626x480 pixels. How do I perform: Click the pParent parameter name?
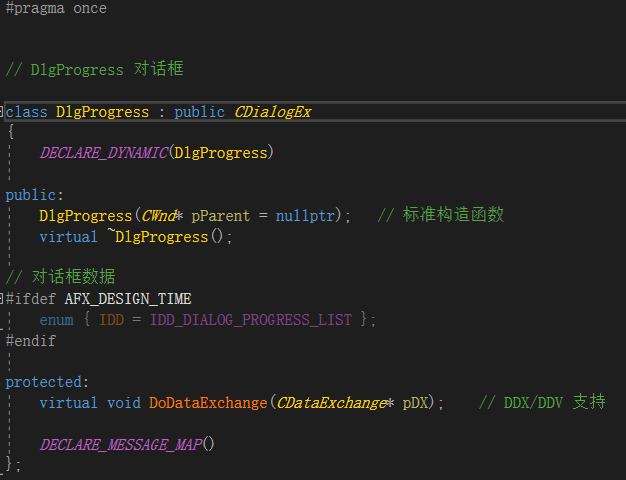(221, 216)
